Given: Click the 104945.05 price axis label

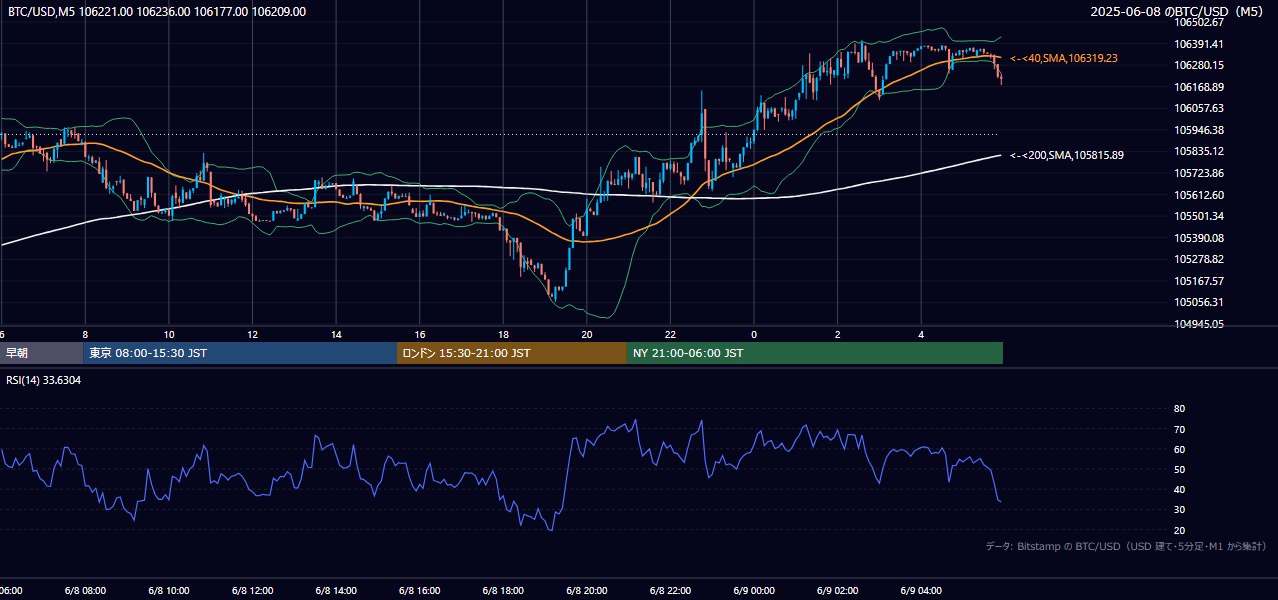Looking at the screenshot, I should [x=1200, y=324].
